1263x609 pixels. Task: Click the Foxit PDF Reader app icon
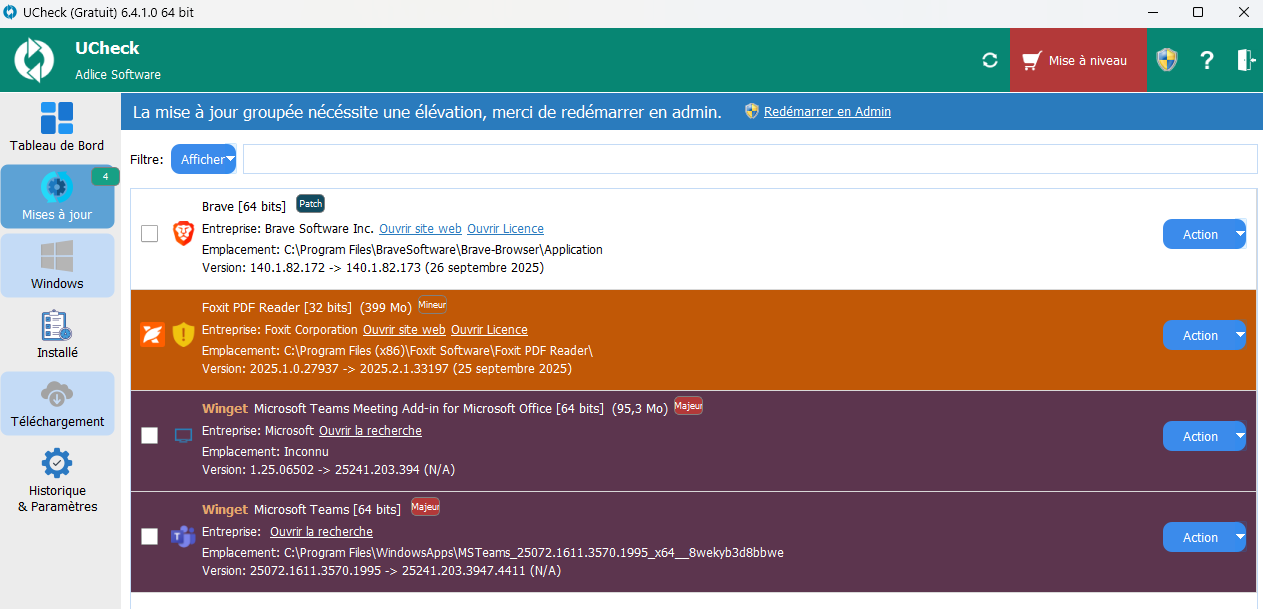coord(152,334)
